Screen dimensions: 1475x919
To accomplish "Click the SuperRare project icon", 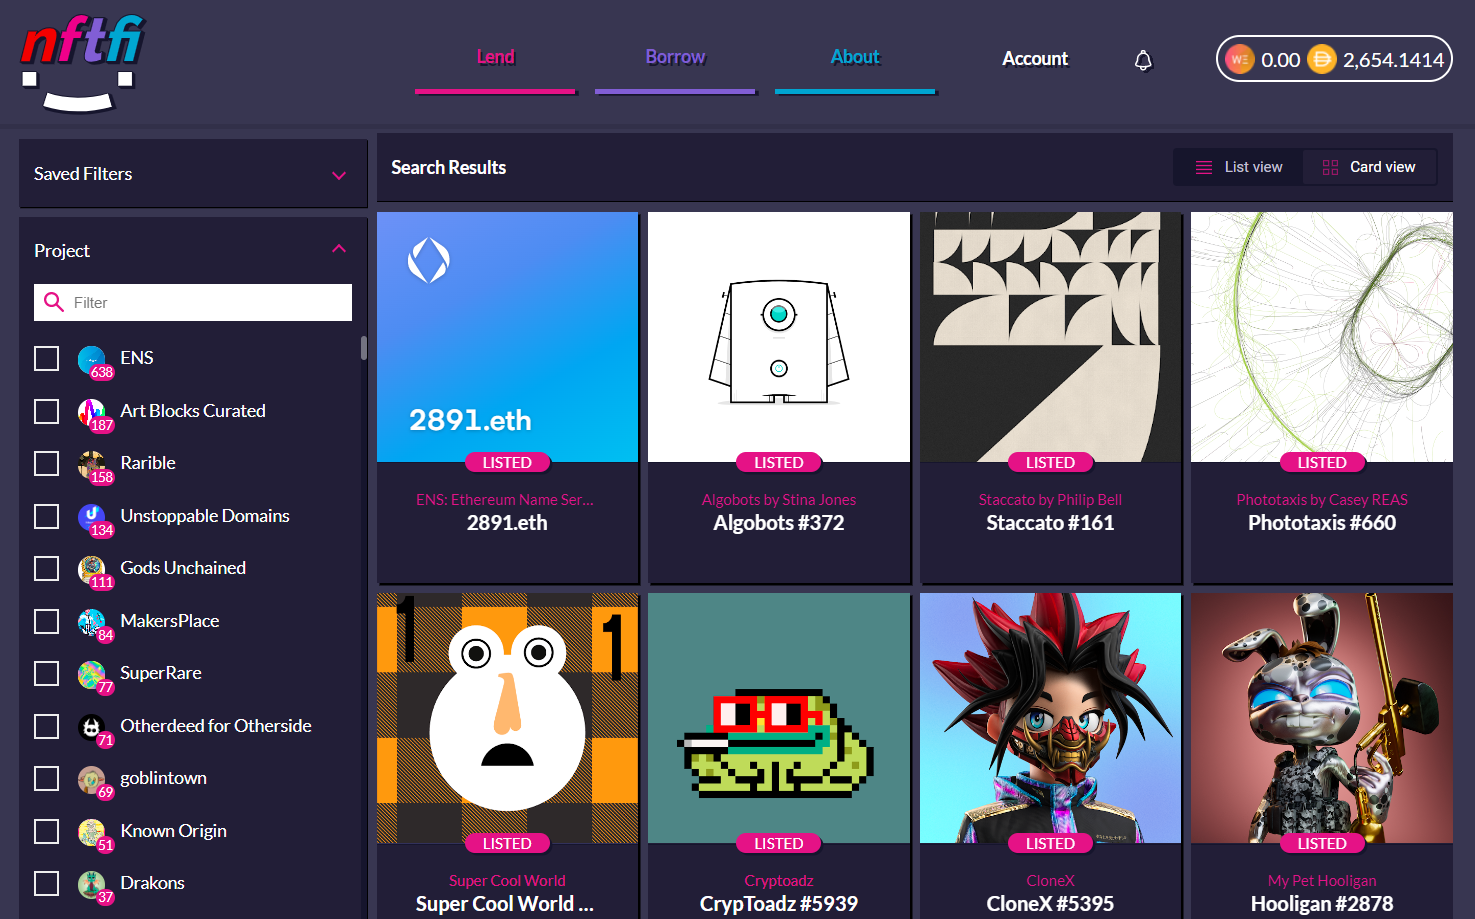I will tap(92, 674).
